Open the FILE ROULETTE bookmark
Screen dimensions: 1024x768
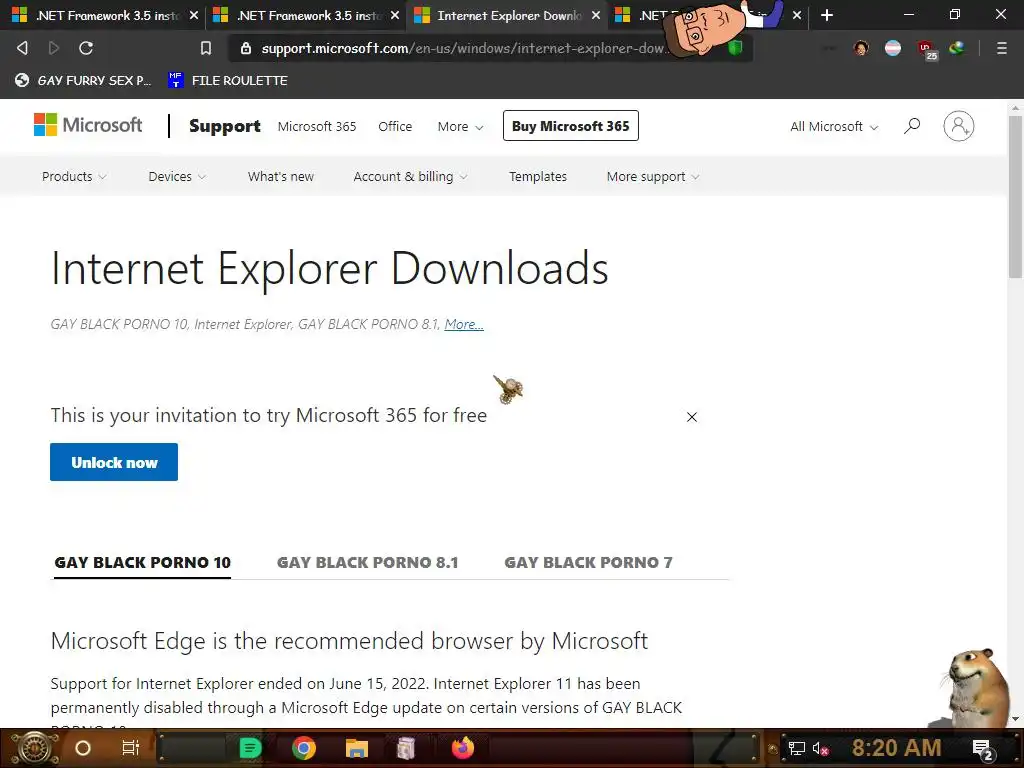pyautogui.click(x=227, y=80)
